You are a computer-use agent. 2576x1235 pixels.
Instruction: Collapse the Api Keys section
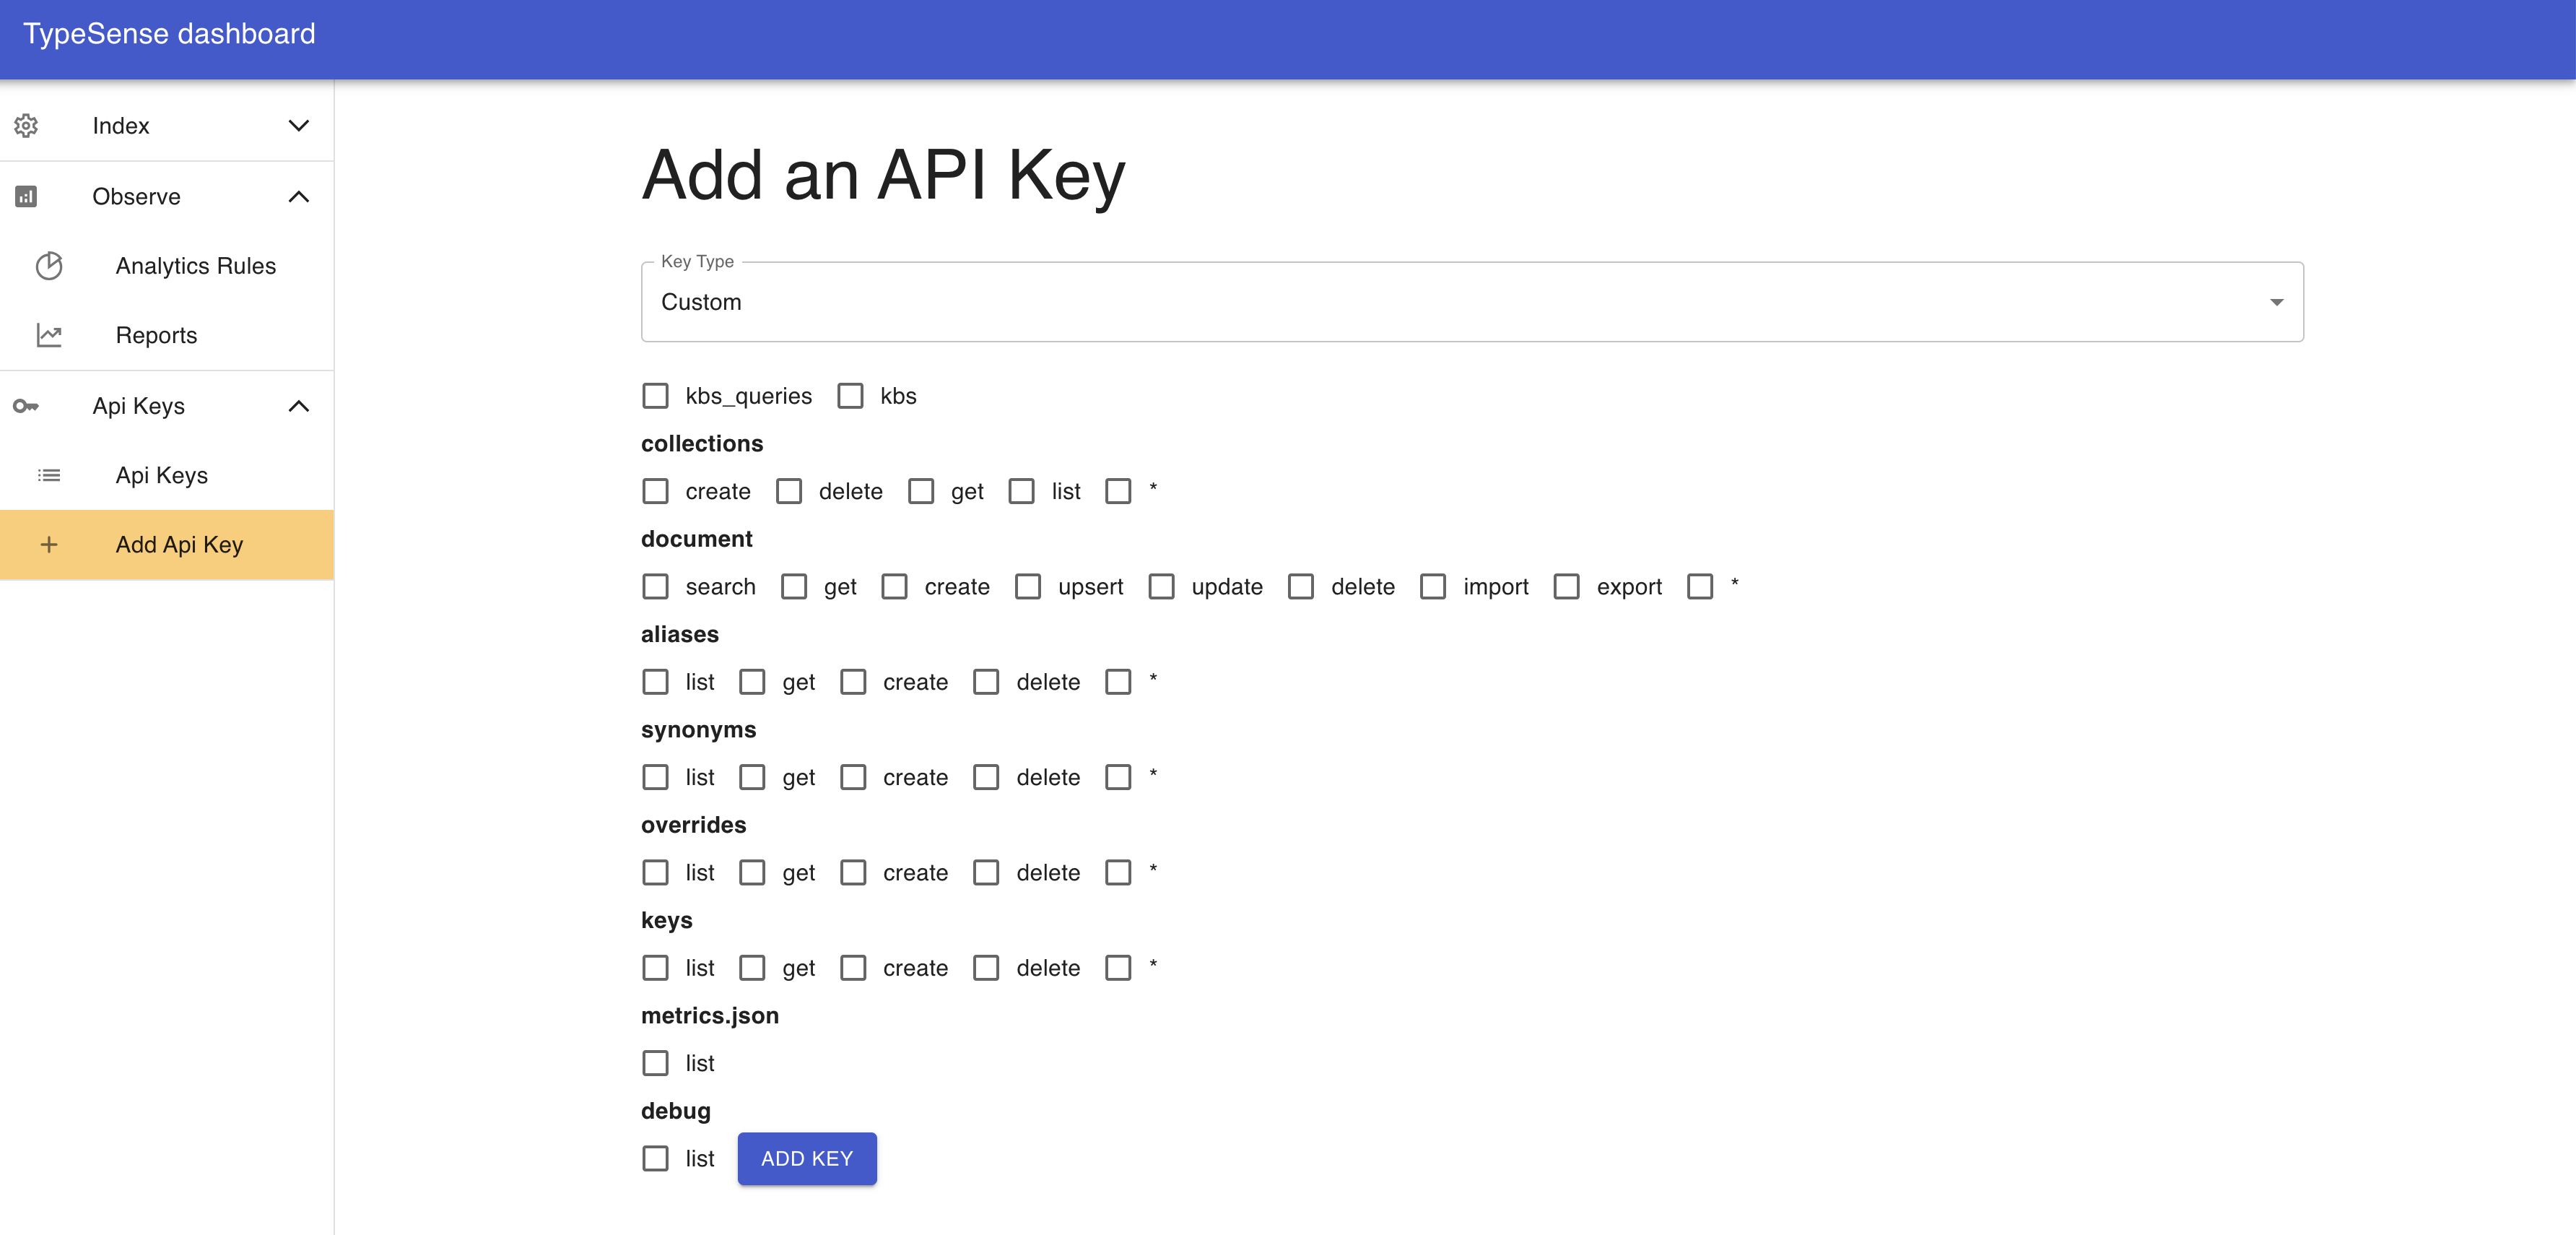(x=297, y=404)
